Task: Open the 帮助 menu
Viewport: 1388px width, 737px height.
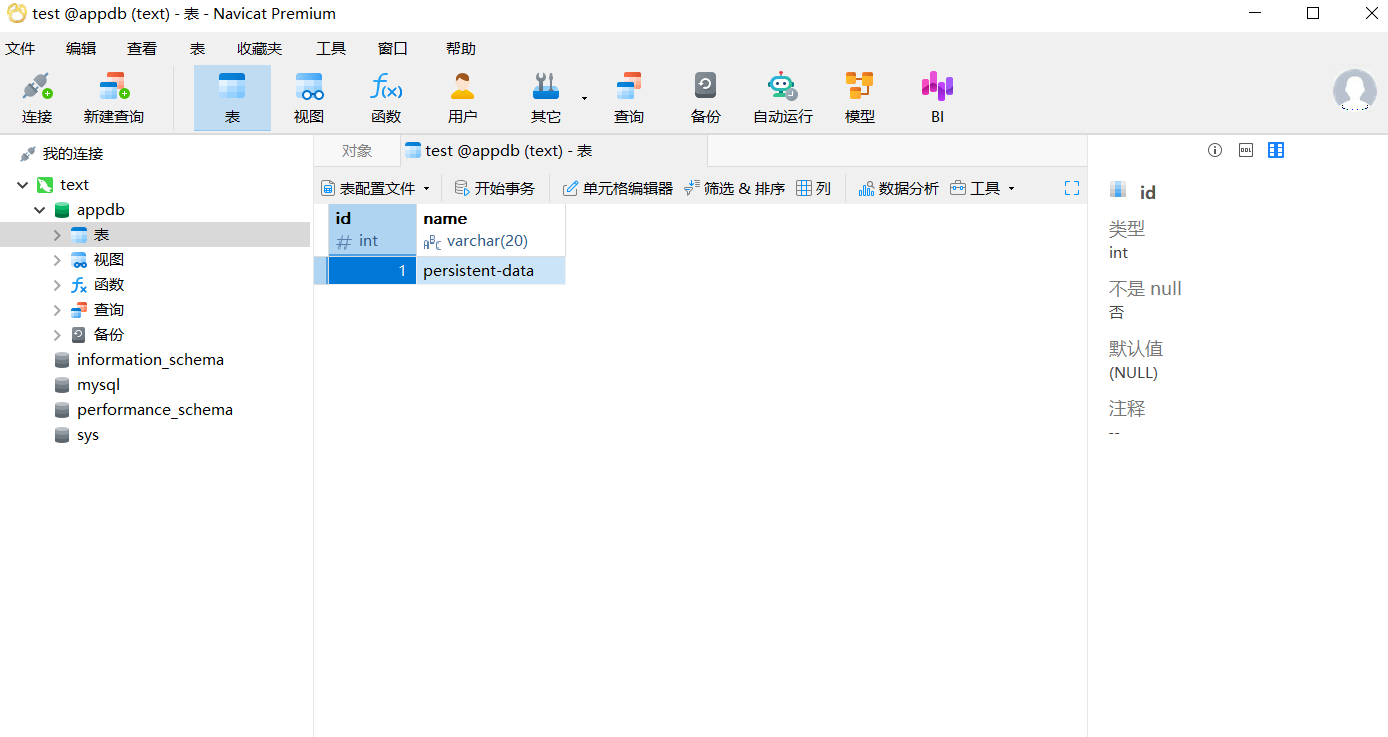Action: pos(461,48)
